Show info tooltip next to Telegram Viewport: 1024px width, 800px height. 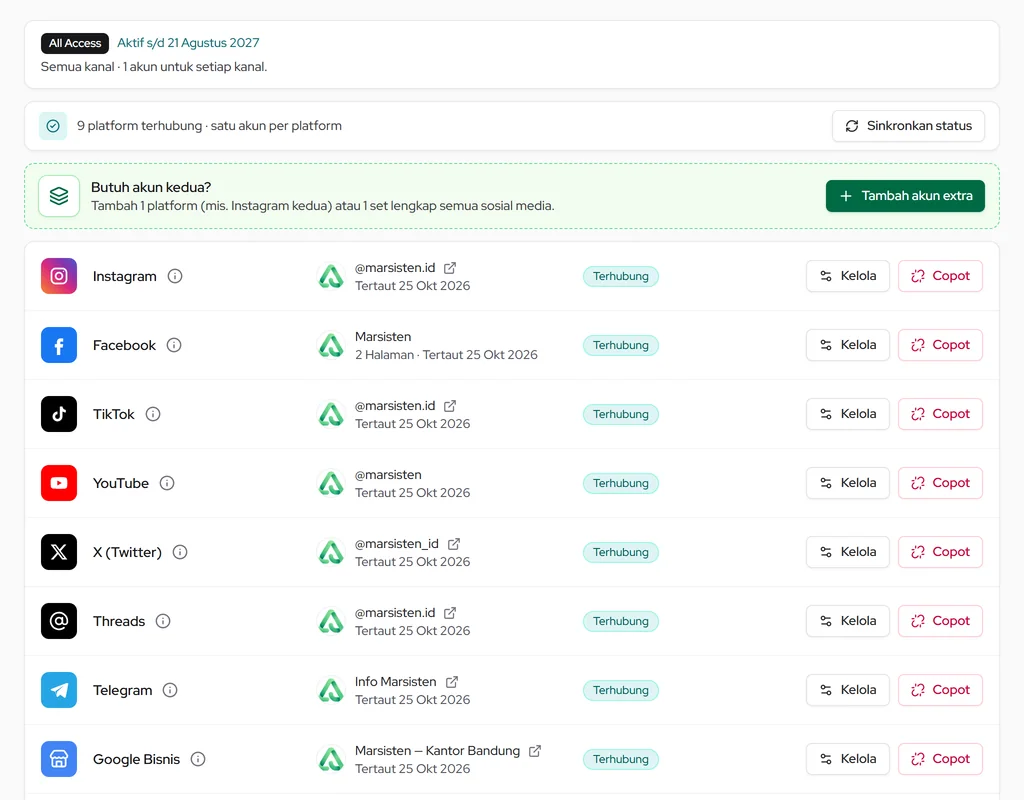[170, 690]
